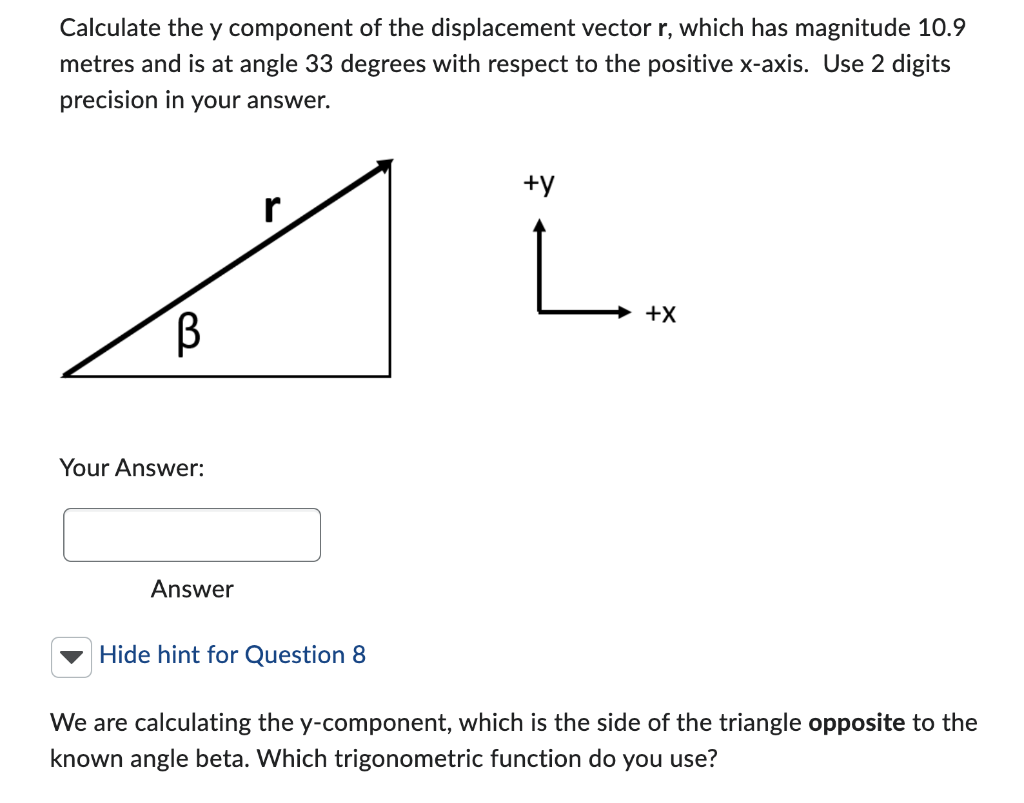Click the +x axis label
The image size is (1024, 803).
tap(660, 313)
